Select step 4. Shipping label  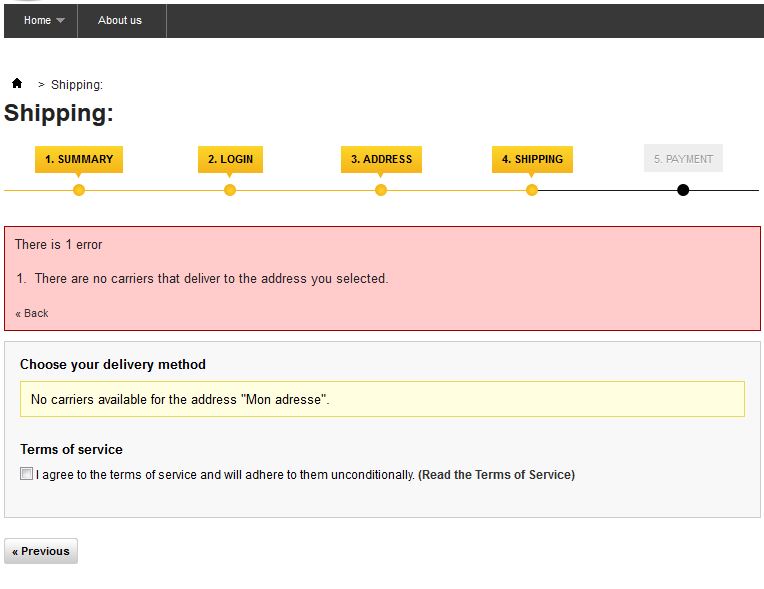tap(533, 159)
